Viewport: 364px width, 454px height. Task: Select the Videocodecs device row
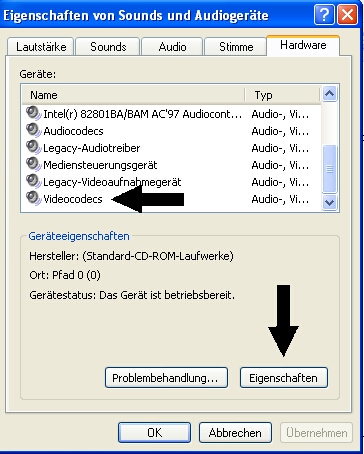[x=171, y=199]
